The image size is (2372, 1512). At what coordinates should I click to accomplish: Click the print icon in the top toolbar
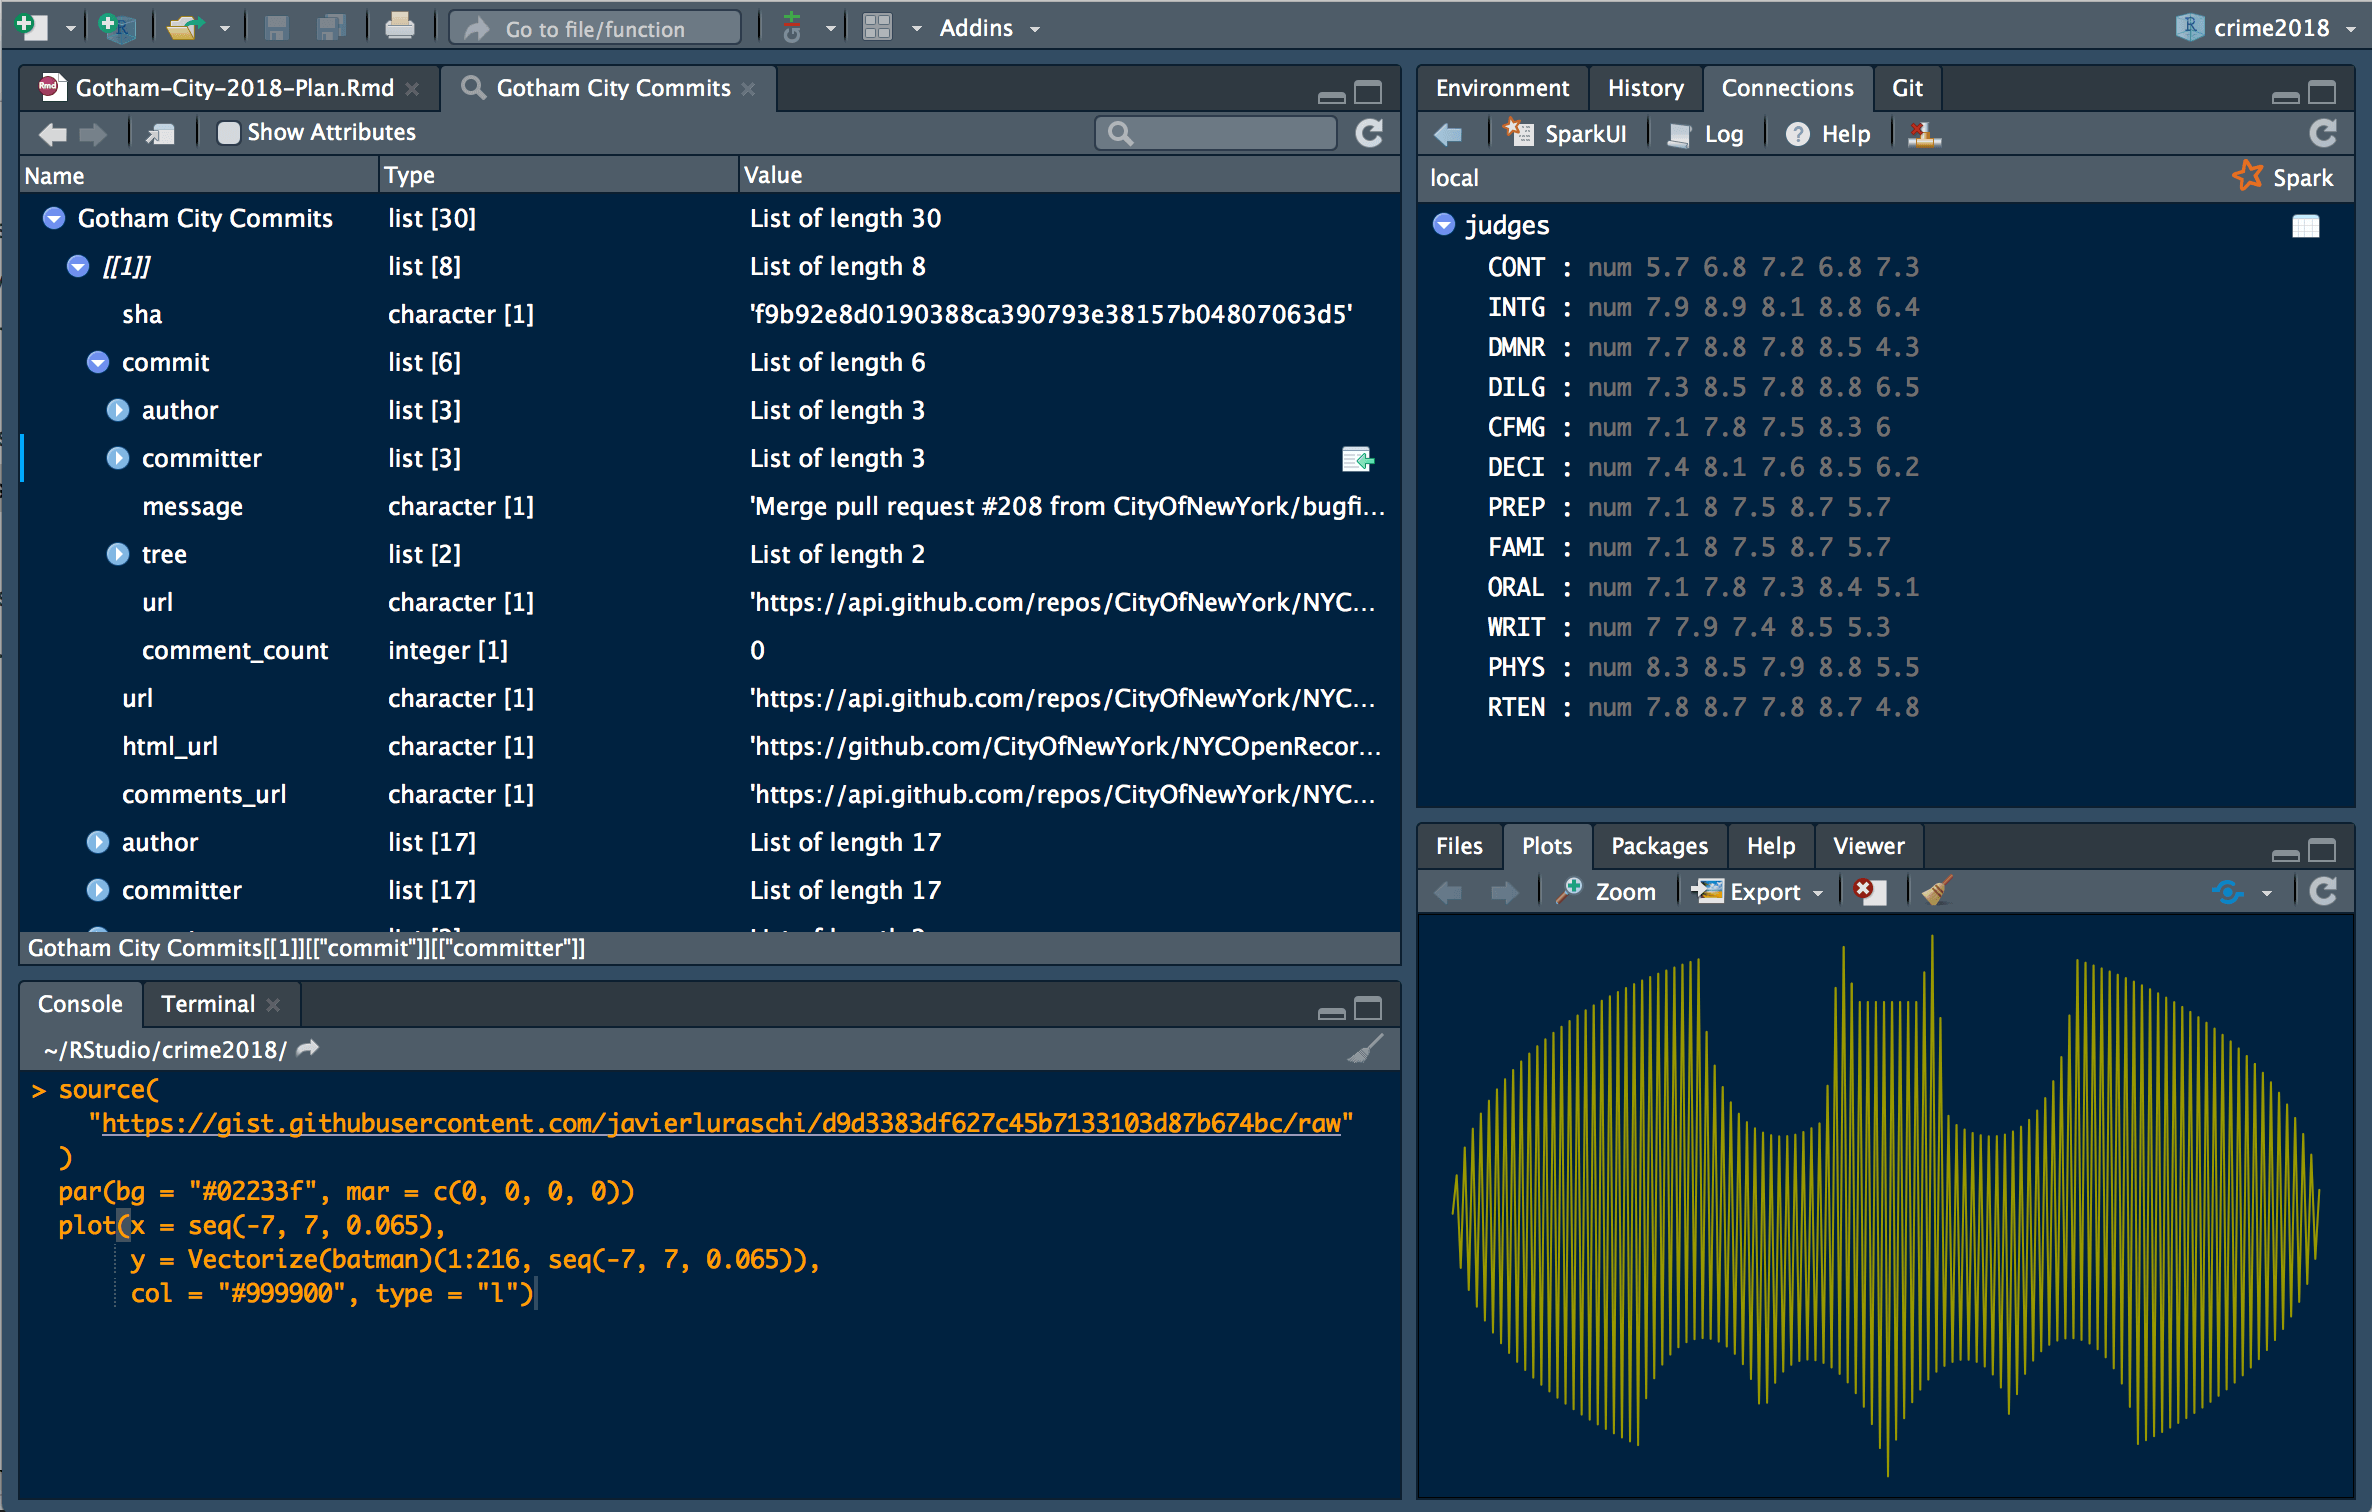(399, 27)
